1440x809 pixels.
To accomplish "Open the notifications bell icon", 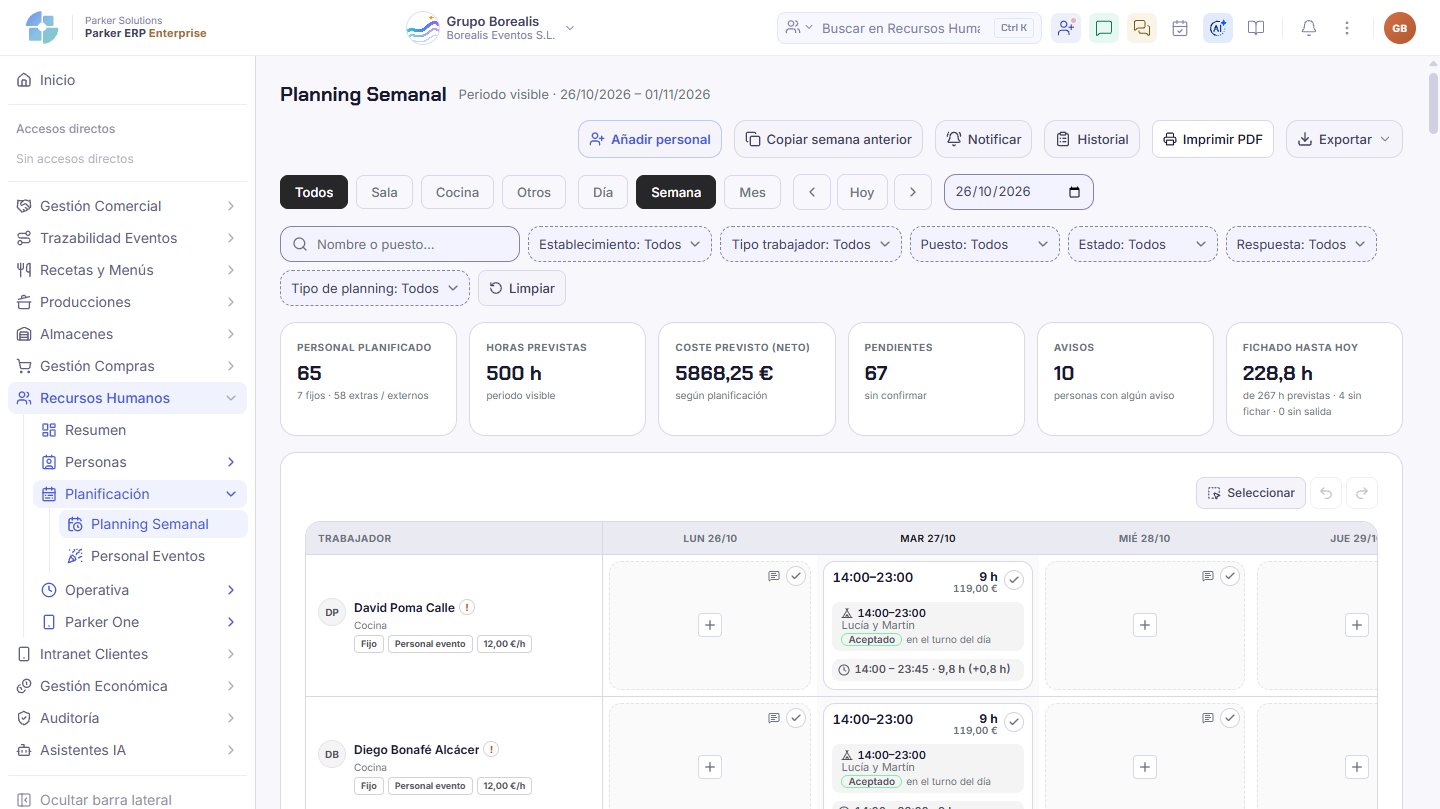I will (x=1308, y=28).
